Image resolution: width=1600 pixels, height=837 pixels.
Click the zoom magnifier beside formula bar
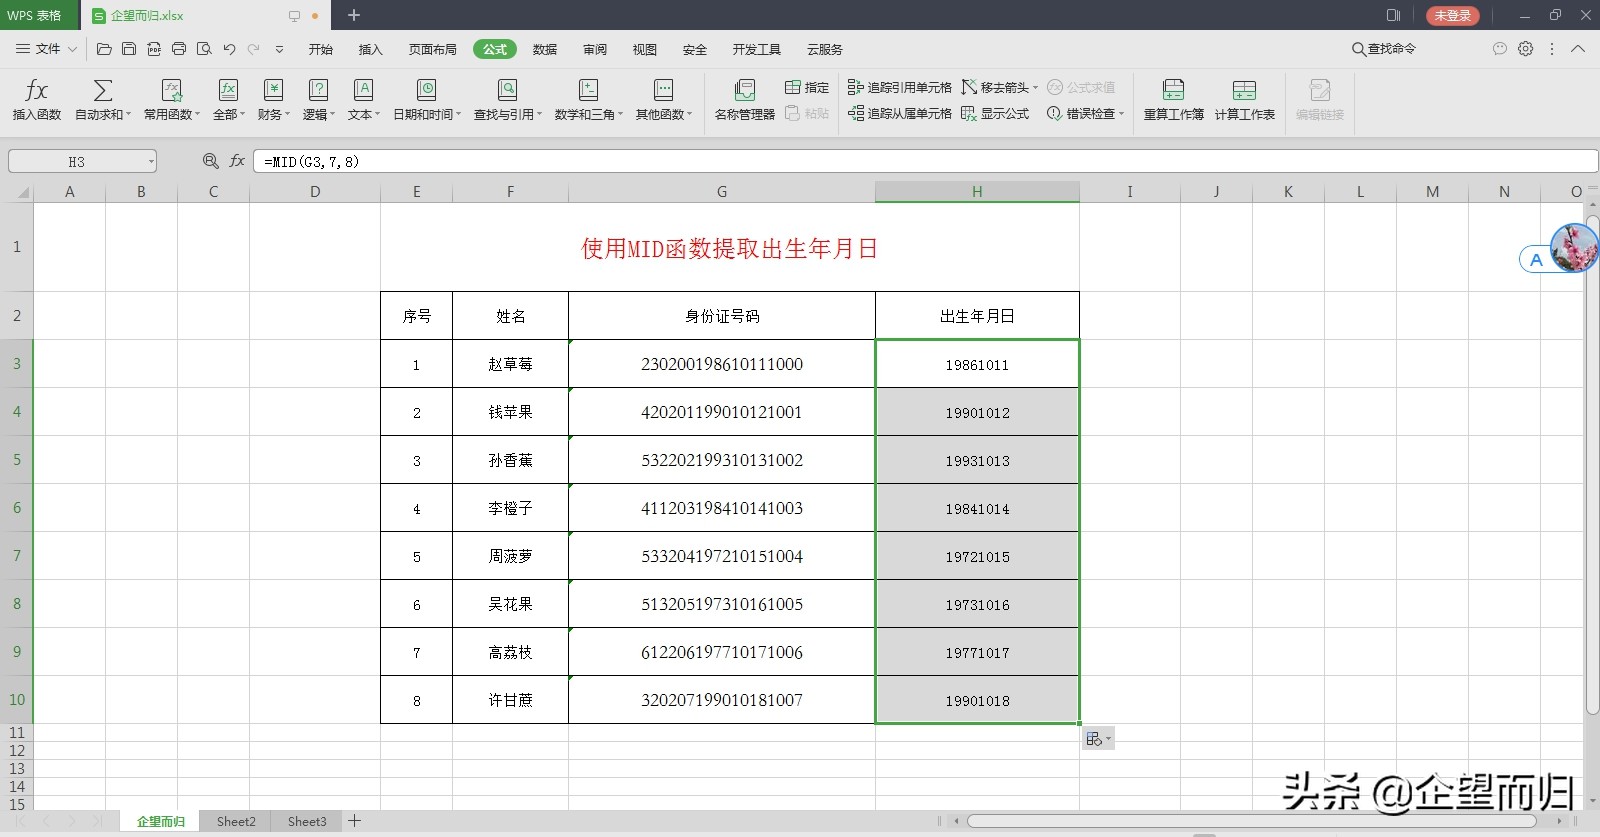pyautogui.click(x=210, y=161)
